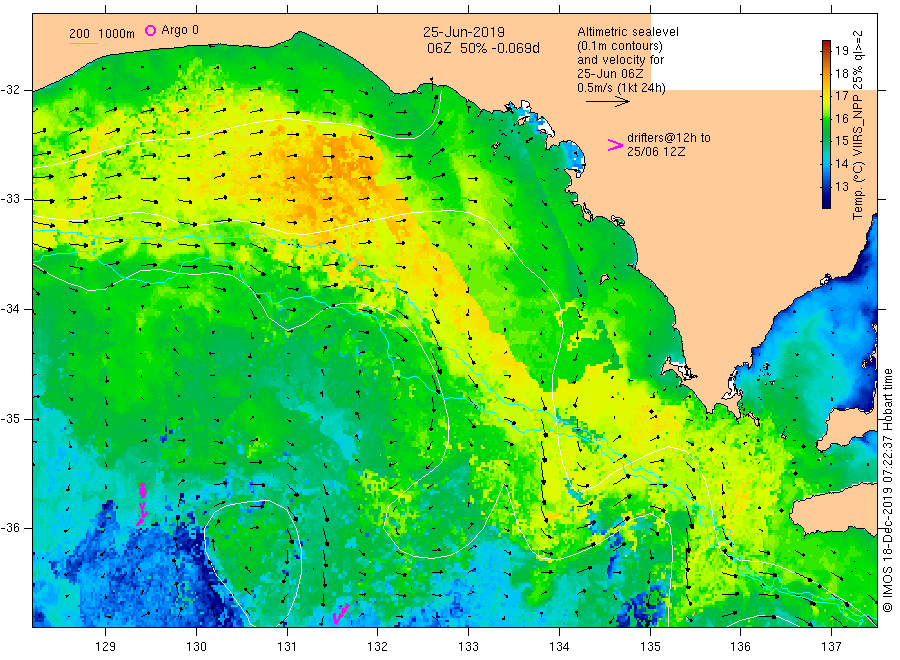Image resolution: width=900 pixels, height=660 pixels.
Task: Click the cyan isobath legend line
Action: coord(83,43)
